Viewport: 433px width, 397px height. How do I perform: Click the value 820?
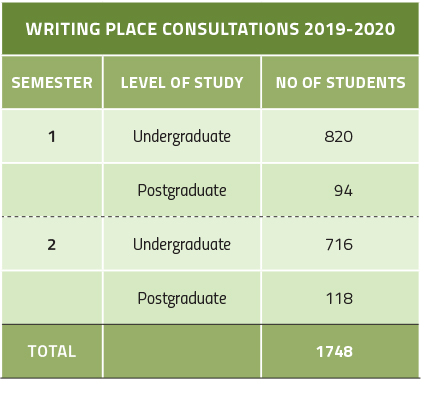click(x=338, y=136)
